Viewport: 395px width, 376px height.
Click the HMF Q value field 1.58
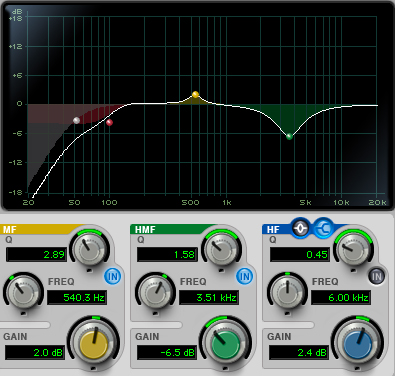click(x=167, y=255)
